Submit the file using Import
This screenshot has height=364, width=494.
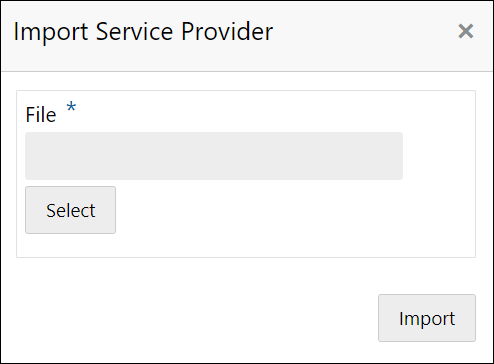click(427, 318)
